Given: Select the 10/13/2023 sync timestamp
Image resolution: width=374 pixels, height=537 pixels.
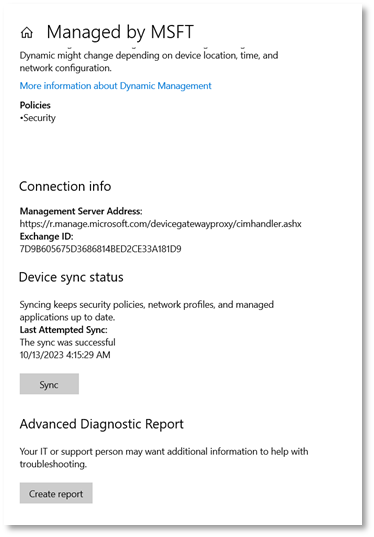Looking at the screenshot, I should 65,355.
